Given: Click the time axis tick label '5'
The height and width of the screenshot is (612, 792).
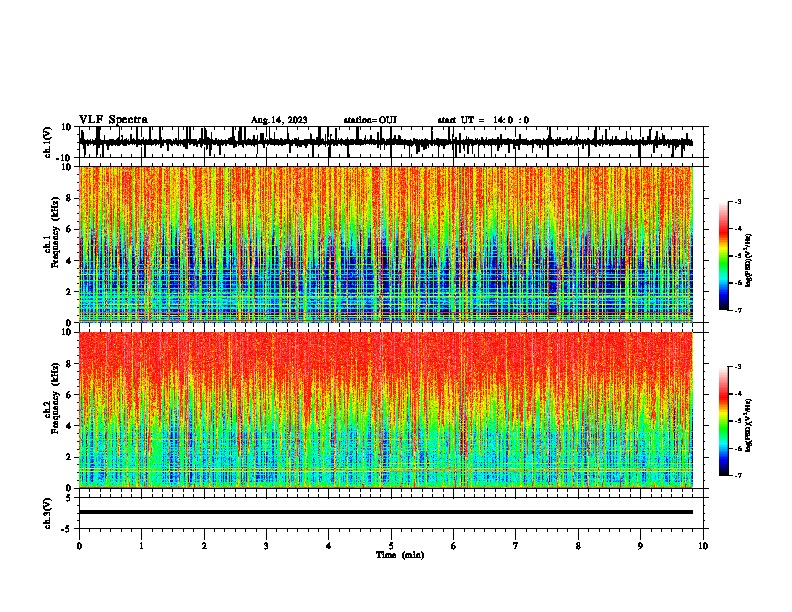Looking at the screenshot, I should click(391, 546).
